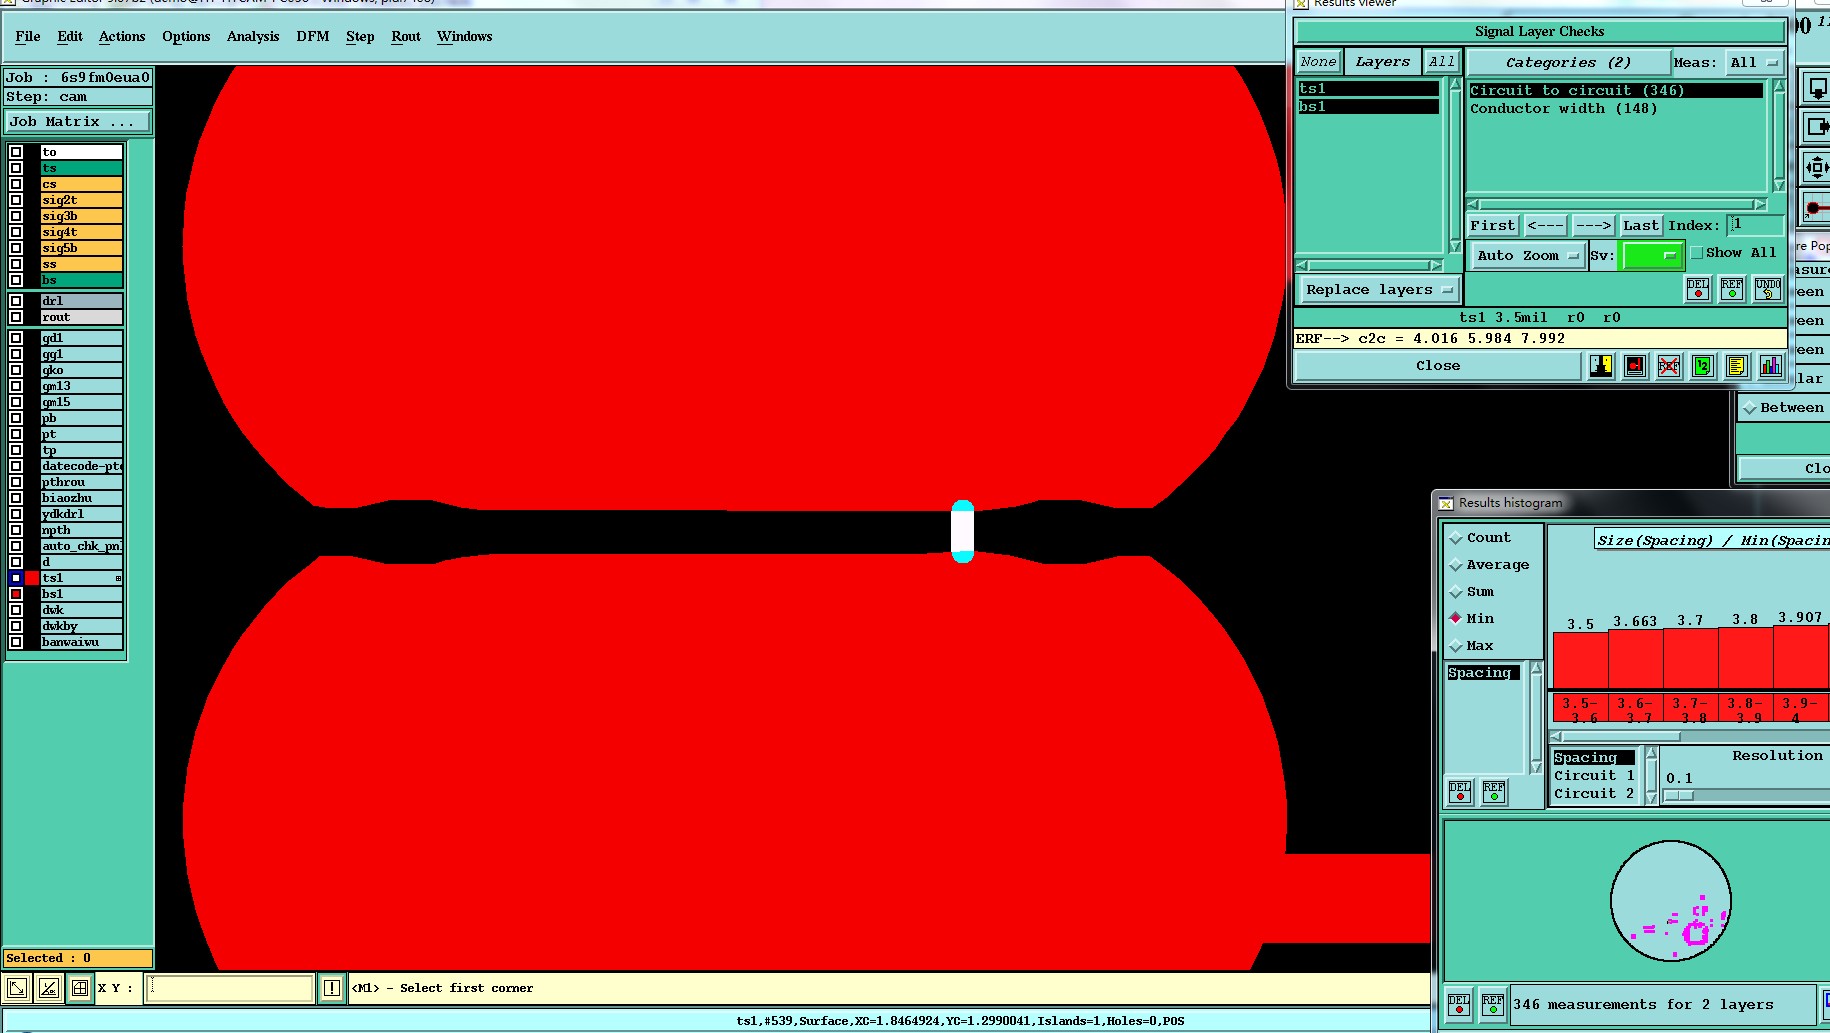Click the green numbered page icon
This screenshot has height=1033, width=1830.
pyautogui.click(x=1703, y=366)
